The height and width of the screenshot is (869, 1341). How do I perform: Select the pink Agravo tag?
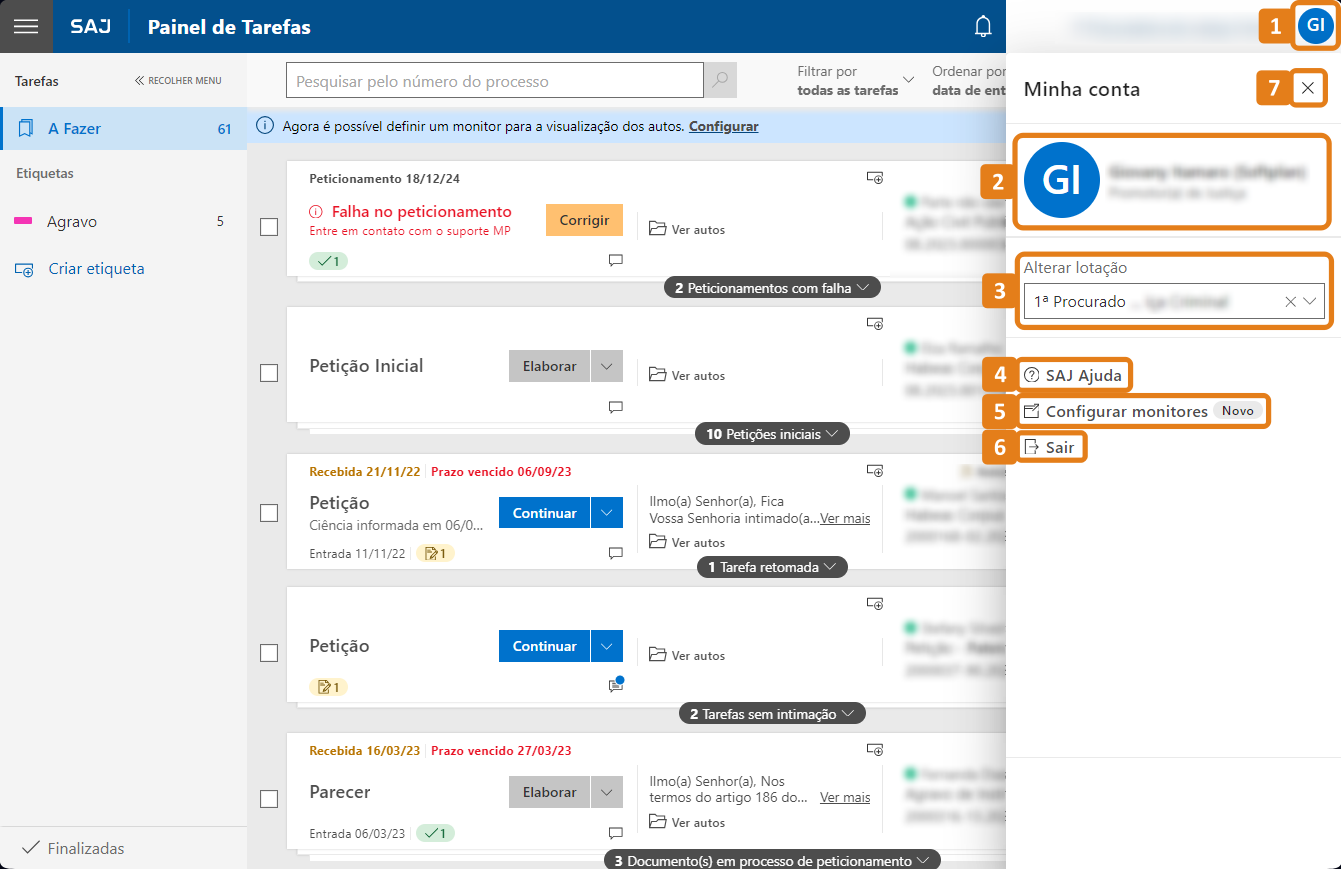[x=72, y=221]
